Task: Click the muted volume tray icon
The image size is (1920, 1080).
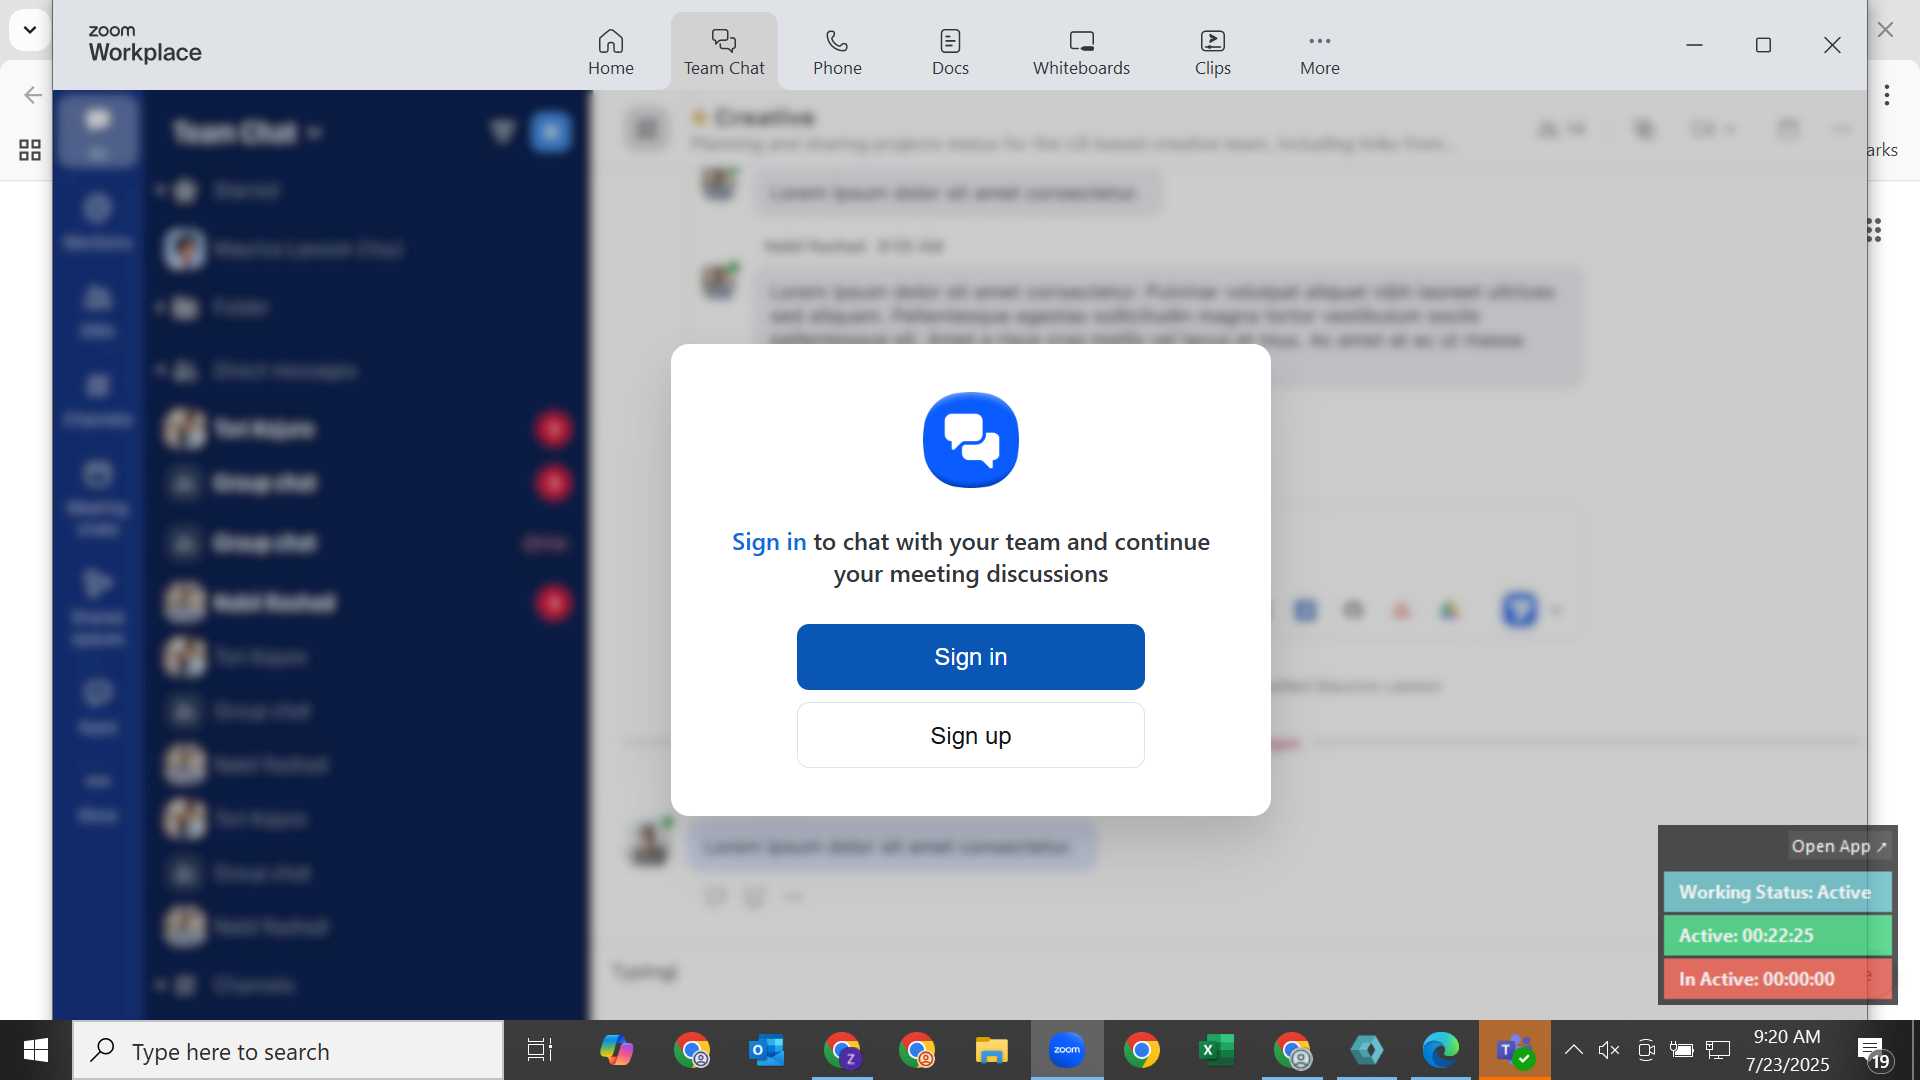Action: [x=1609, y=1050]
